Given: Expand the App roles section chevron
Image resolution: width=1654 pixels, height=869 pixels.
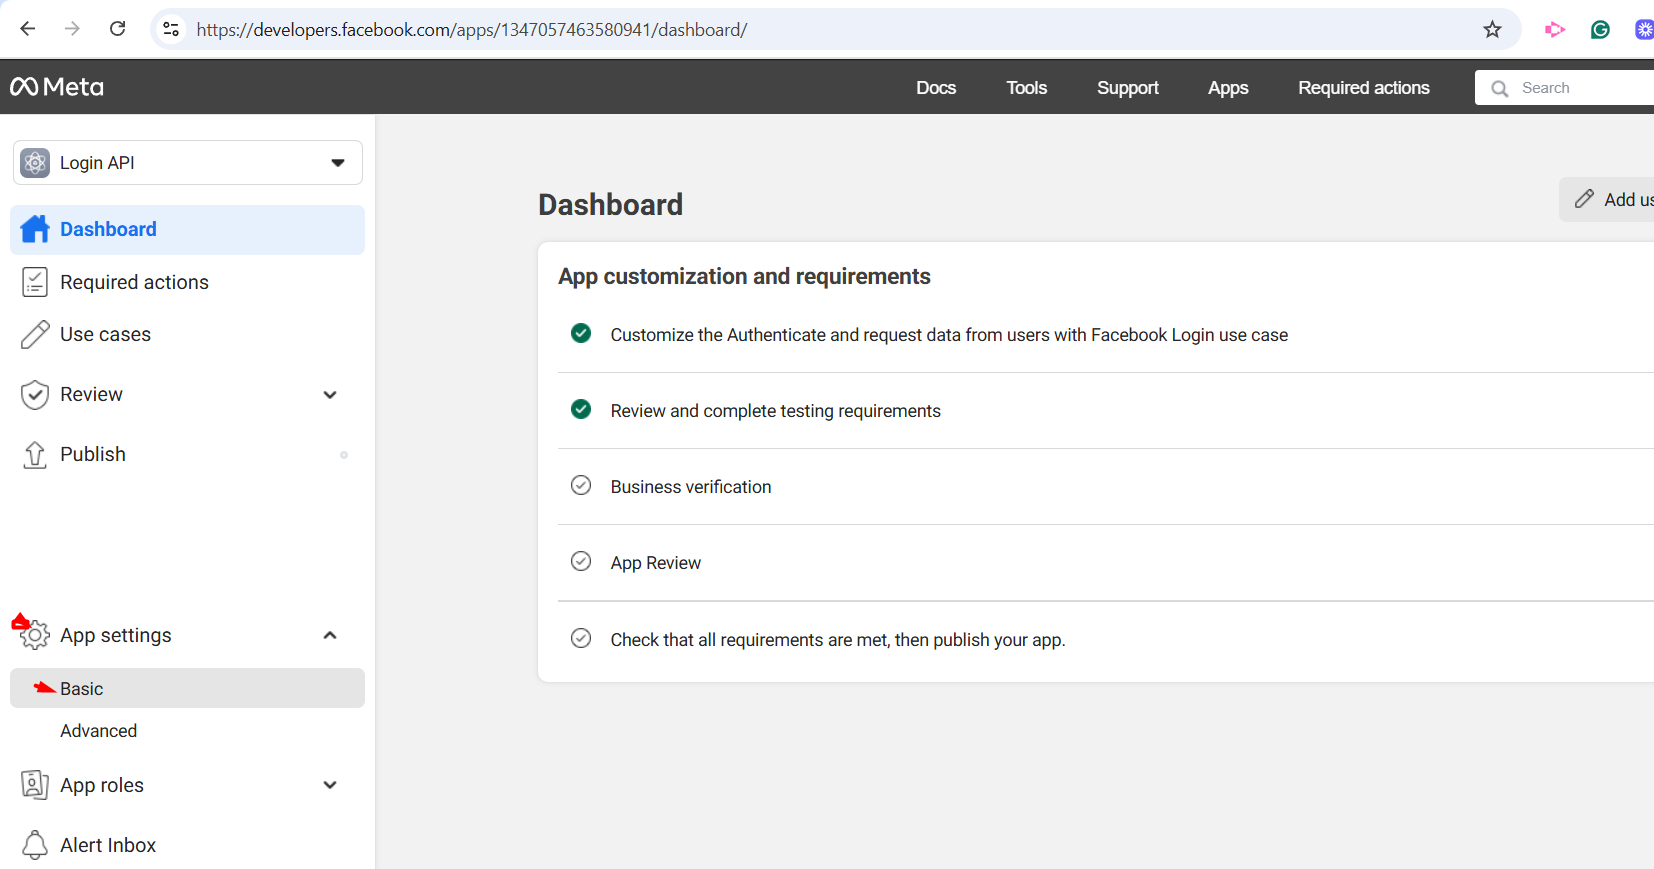Looking at the screenshot, I should [330, 785].
